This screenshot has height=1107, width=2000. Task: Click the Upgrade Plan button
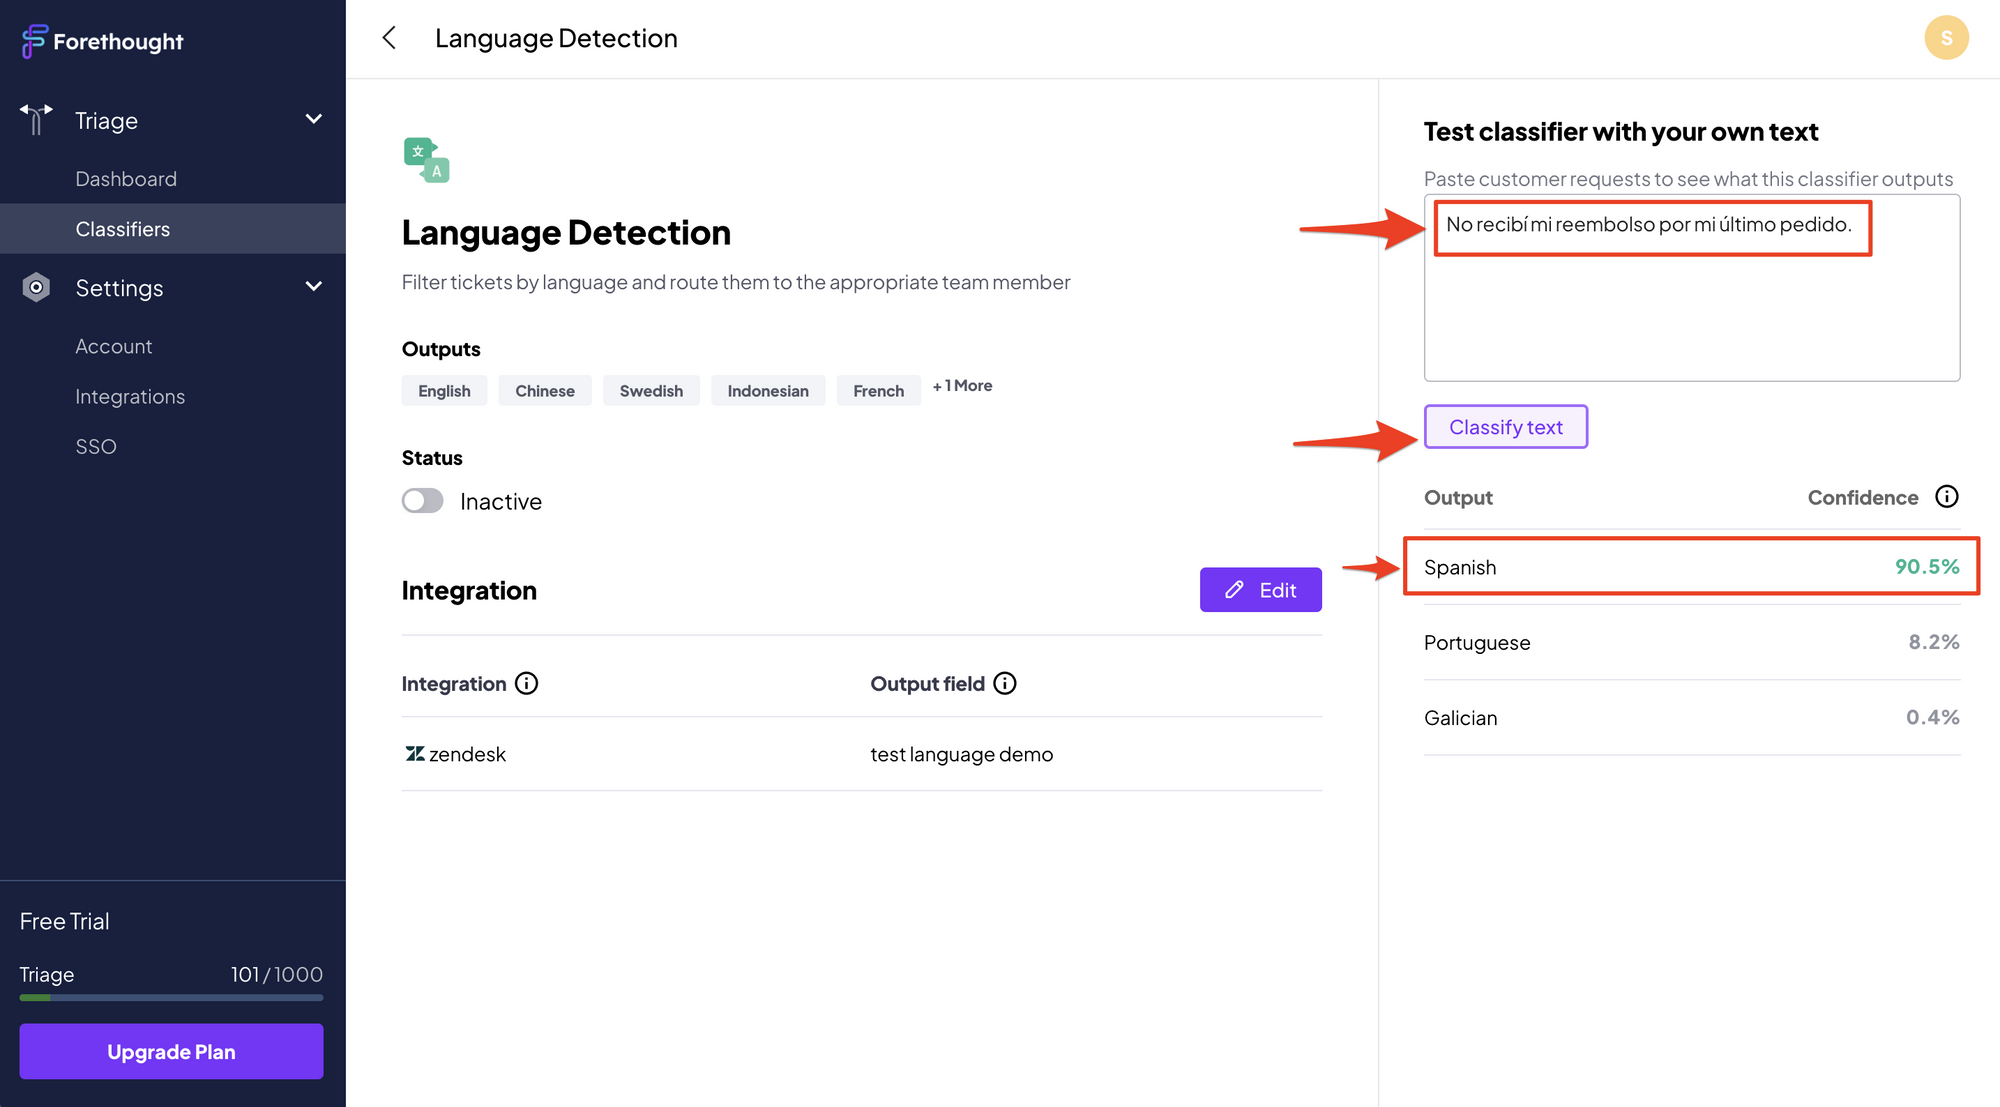click(171, 1052)
